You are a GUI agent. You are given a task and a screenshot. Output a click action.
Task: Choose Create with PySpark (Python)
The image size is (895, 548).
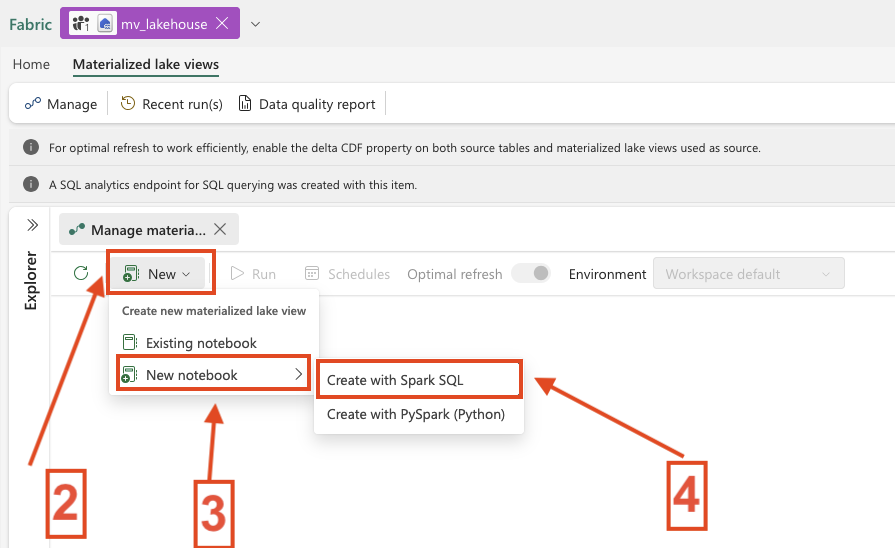coord(415,414)
